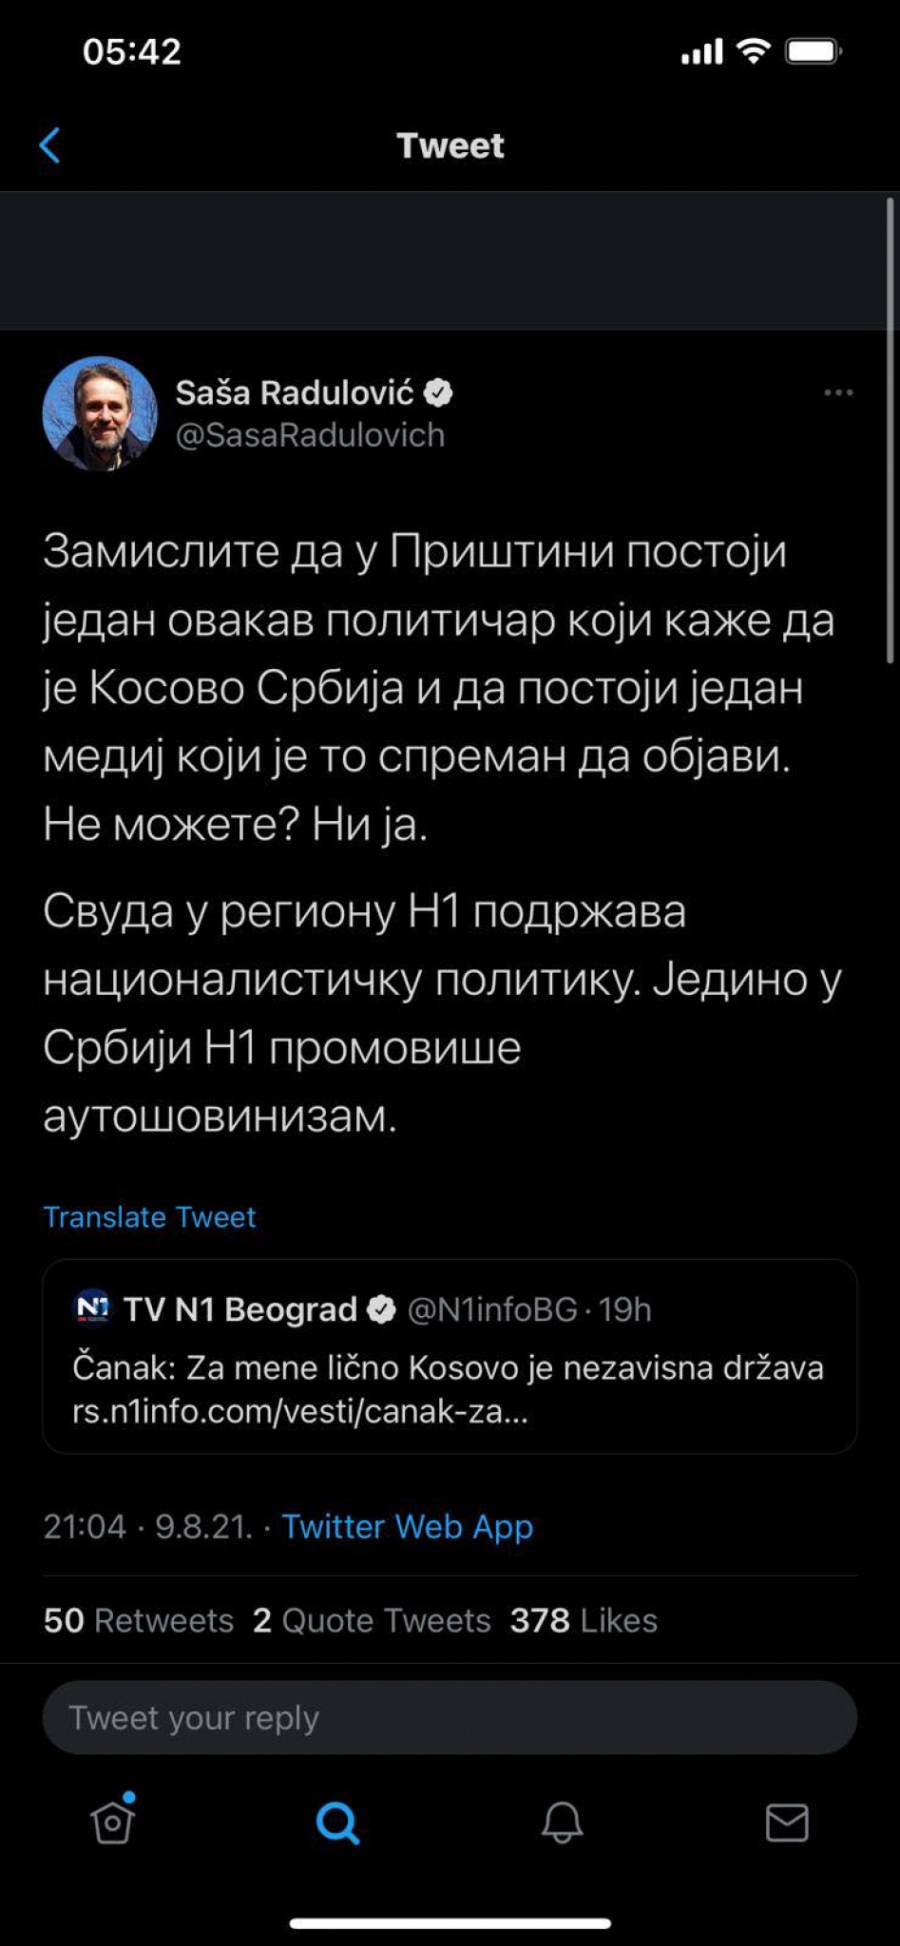Open the @SasaRadulovich handle
The height and width of the screenshot is (1946, 900).
310,435
